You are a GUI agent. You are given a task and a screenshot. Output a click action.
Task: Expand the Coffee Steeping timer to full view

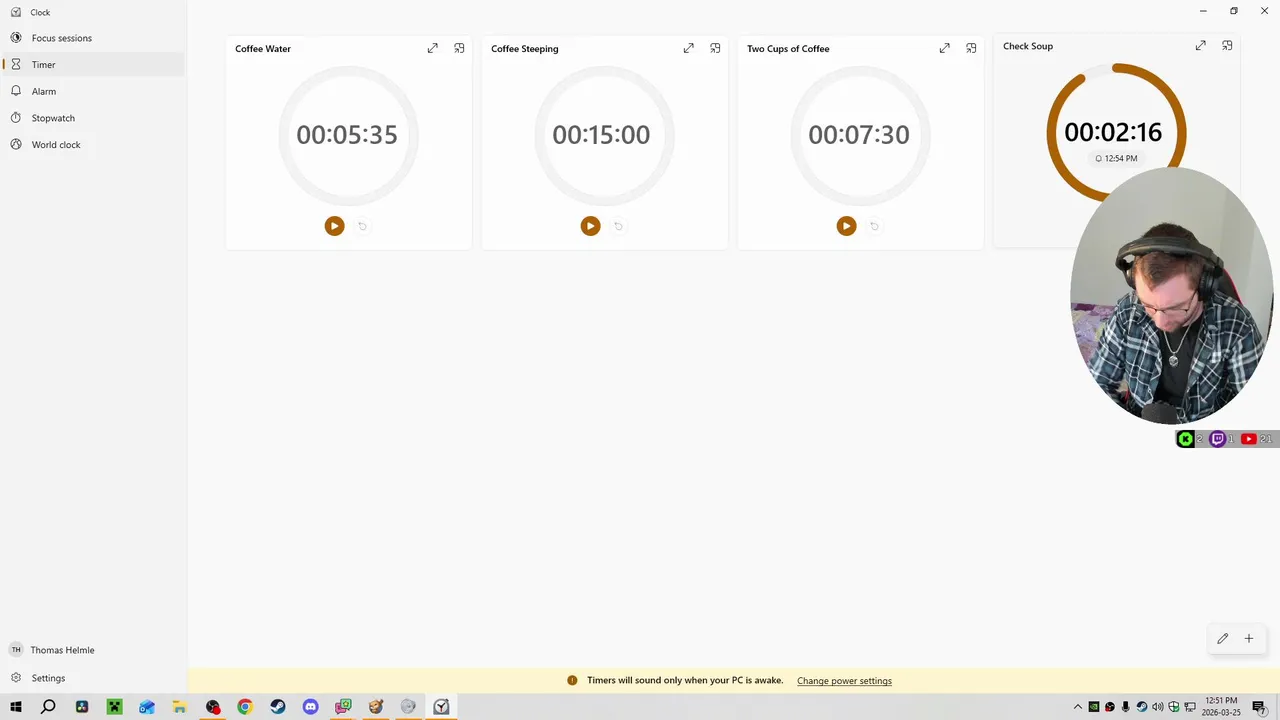pyautogui.click(x=688, y=48)
